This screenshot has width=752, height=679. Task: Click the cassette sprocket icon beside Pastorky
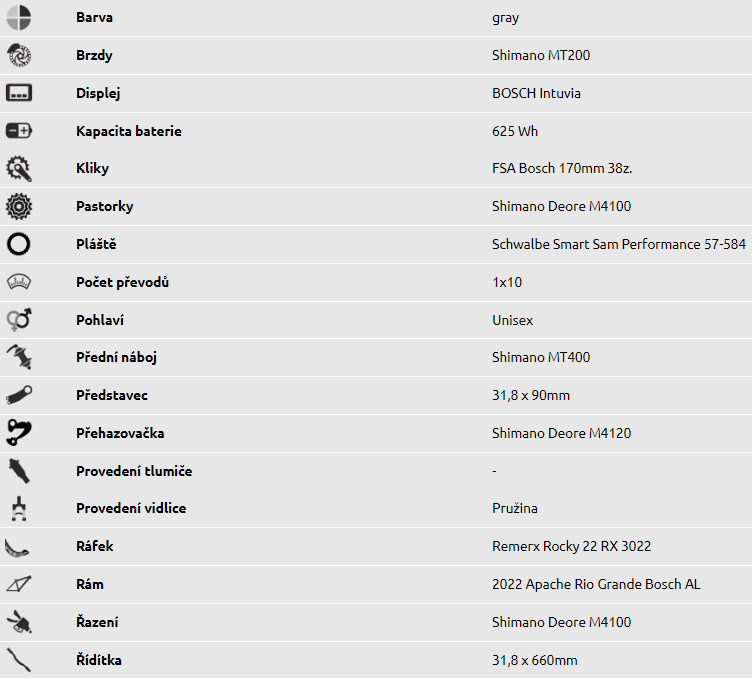[x=19, y=206]
